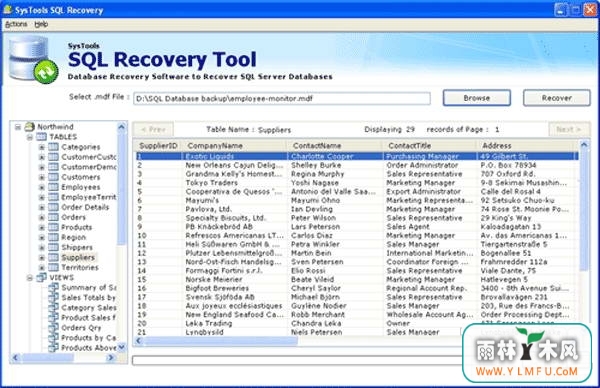Click the Products table icon
Screen dimensions: 600x388
point(53,227)
